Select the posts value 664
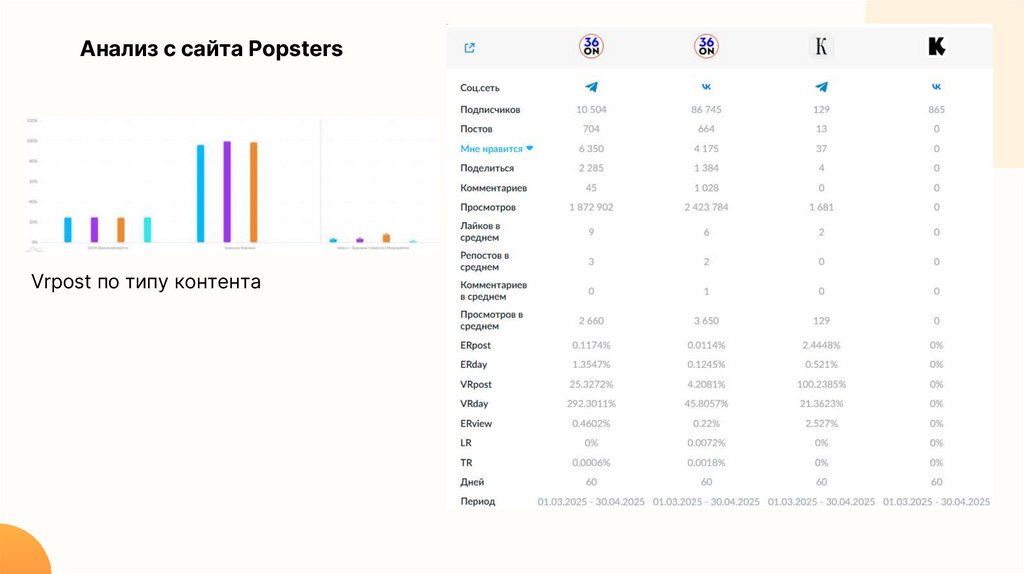The height and width of the screenshot is (574, 1024). coord(706,129)
